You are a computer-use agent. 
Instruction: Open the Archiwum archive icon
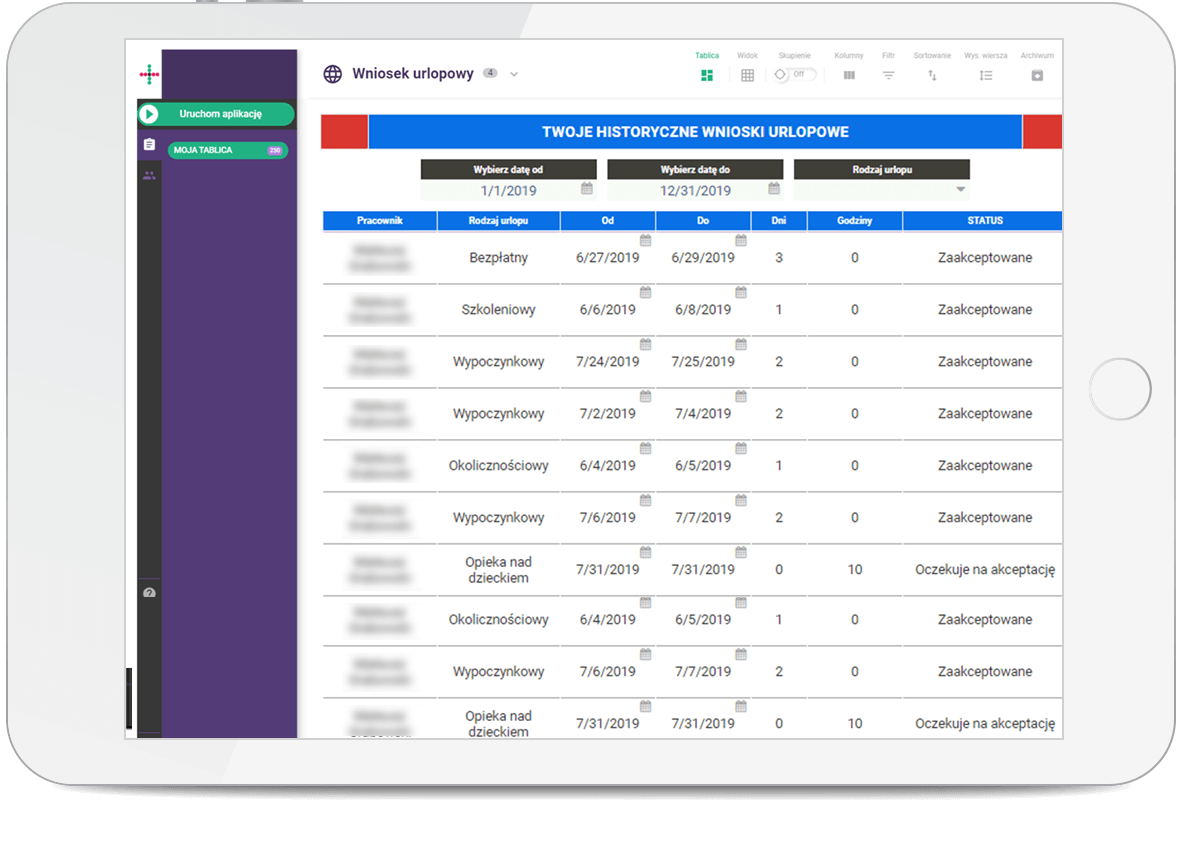pyautogui.click(x=1037, y=75)
